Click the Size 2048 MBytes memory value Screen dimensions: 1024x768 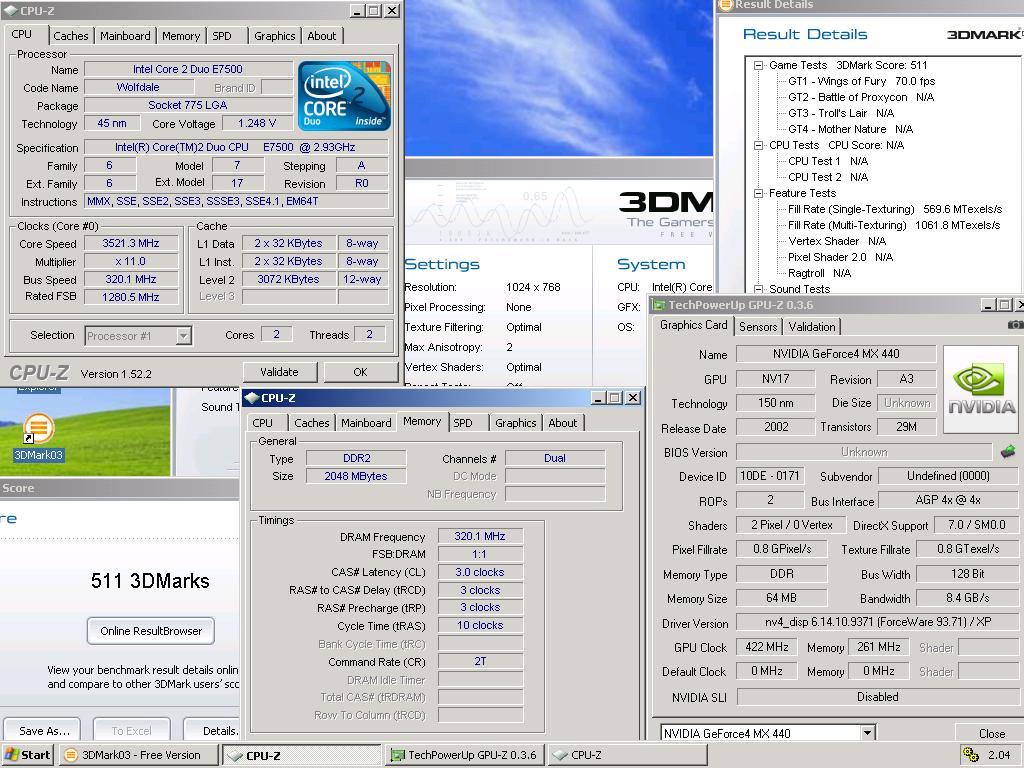356,477
